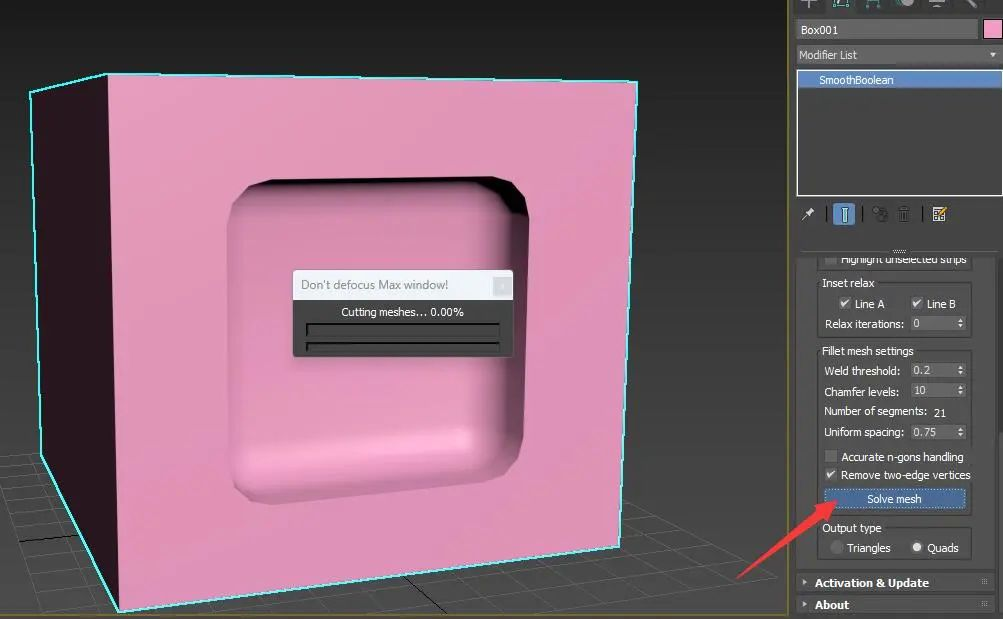This screenshot has height=619, width=1003.
Task: Disable Remove two-edge vertices
Action: (x=831, y=474)
